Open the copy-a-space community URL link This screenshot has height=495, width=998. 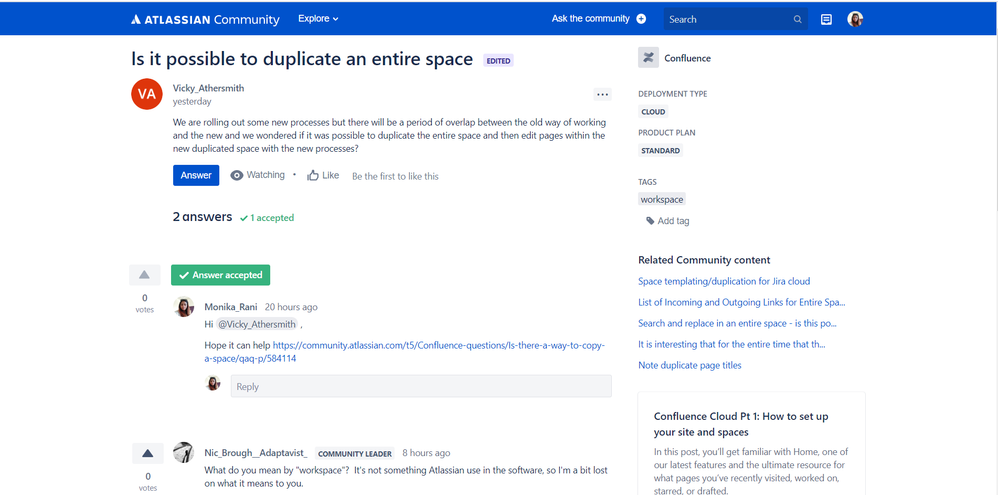coord(405,352)
